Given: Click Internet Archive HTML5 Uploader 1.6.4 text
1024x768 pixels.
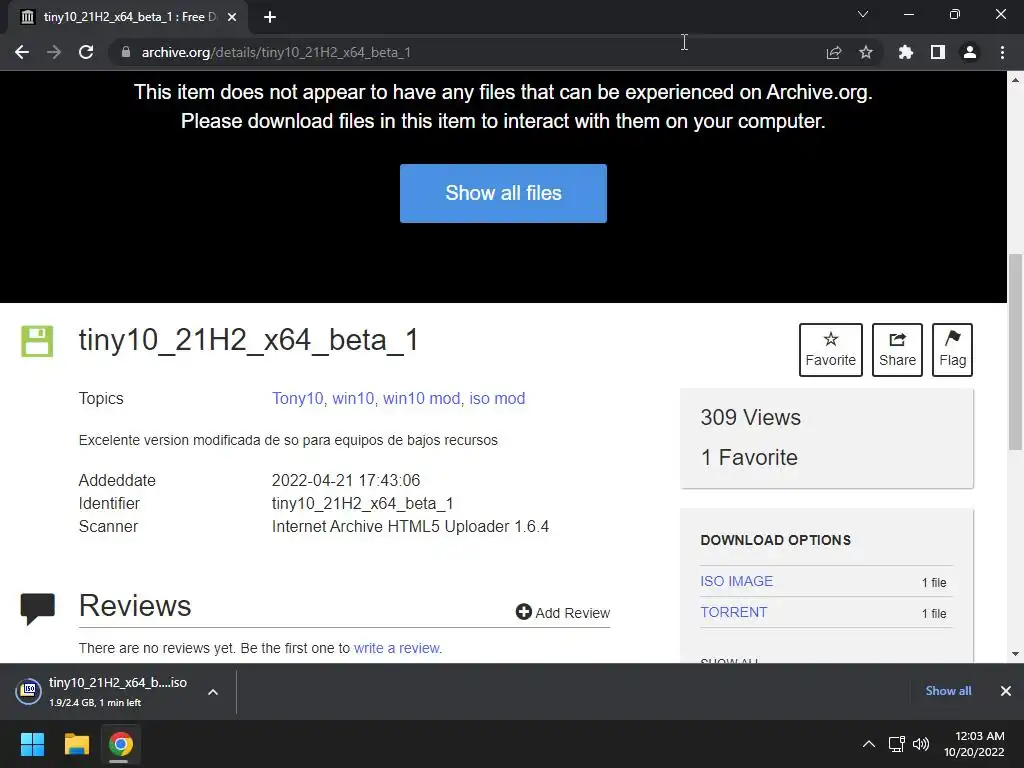Looking at the screenshot, I should click(410, 526).
